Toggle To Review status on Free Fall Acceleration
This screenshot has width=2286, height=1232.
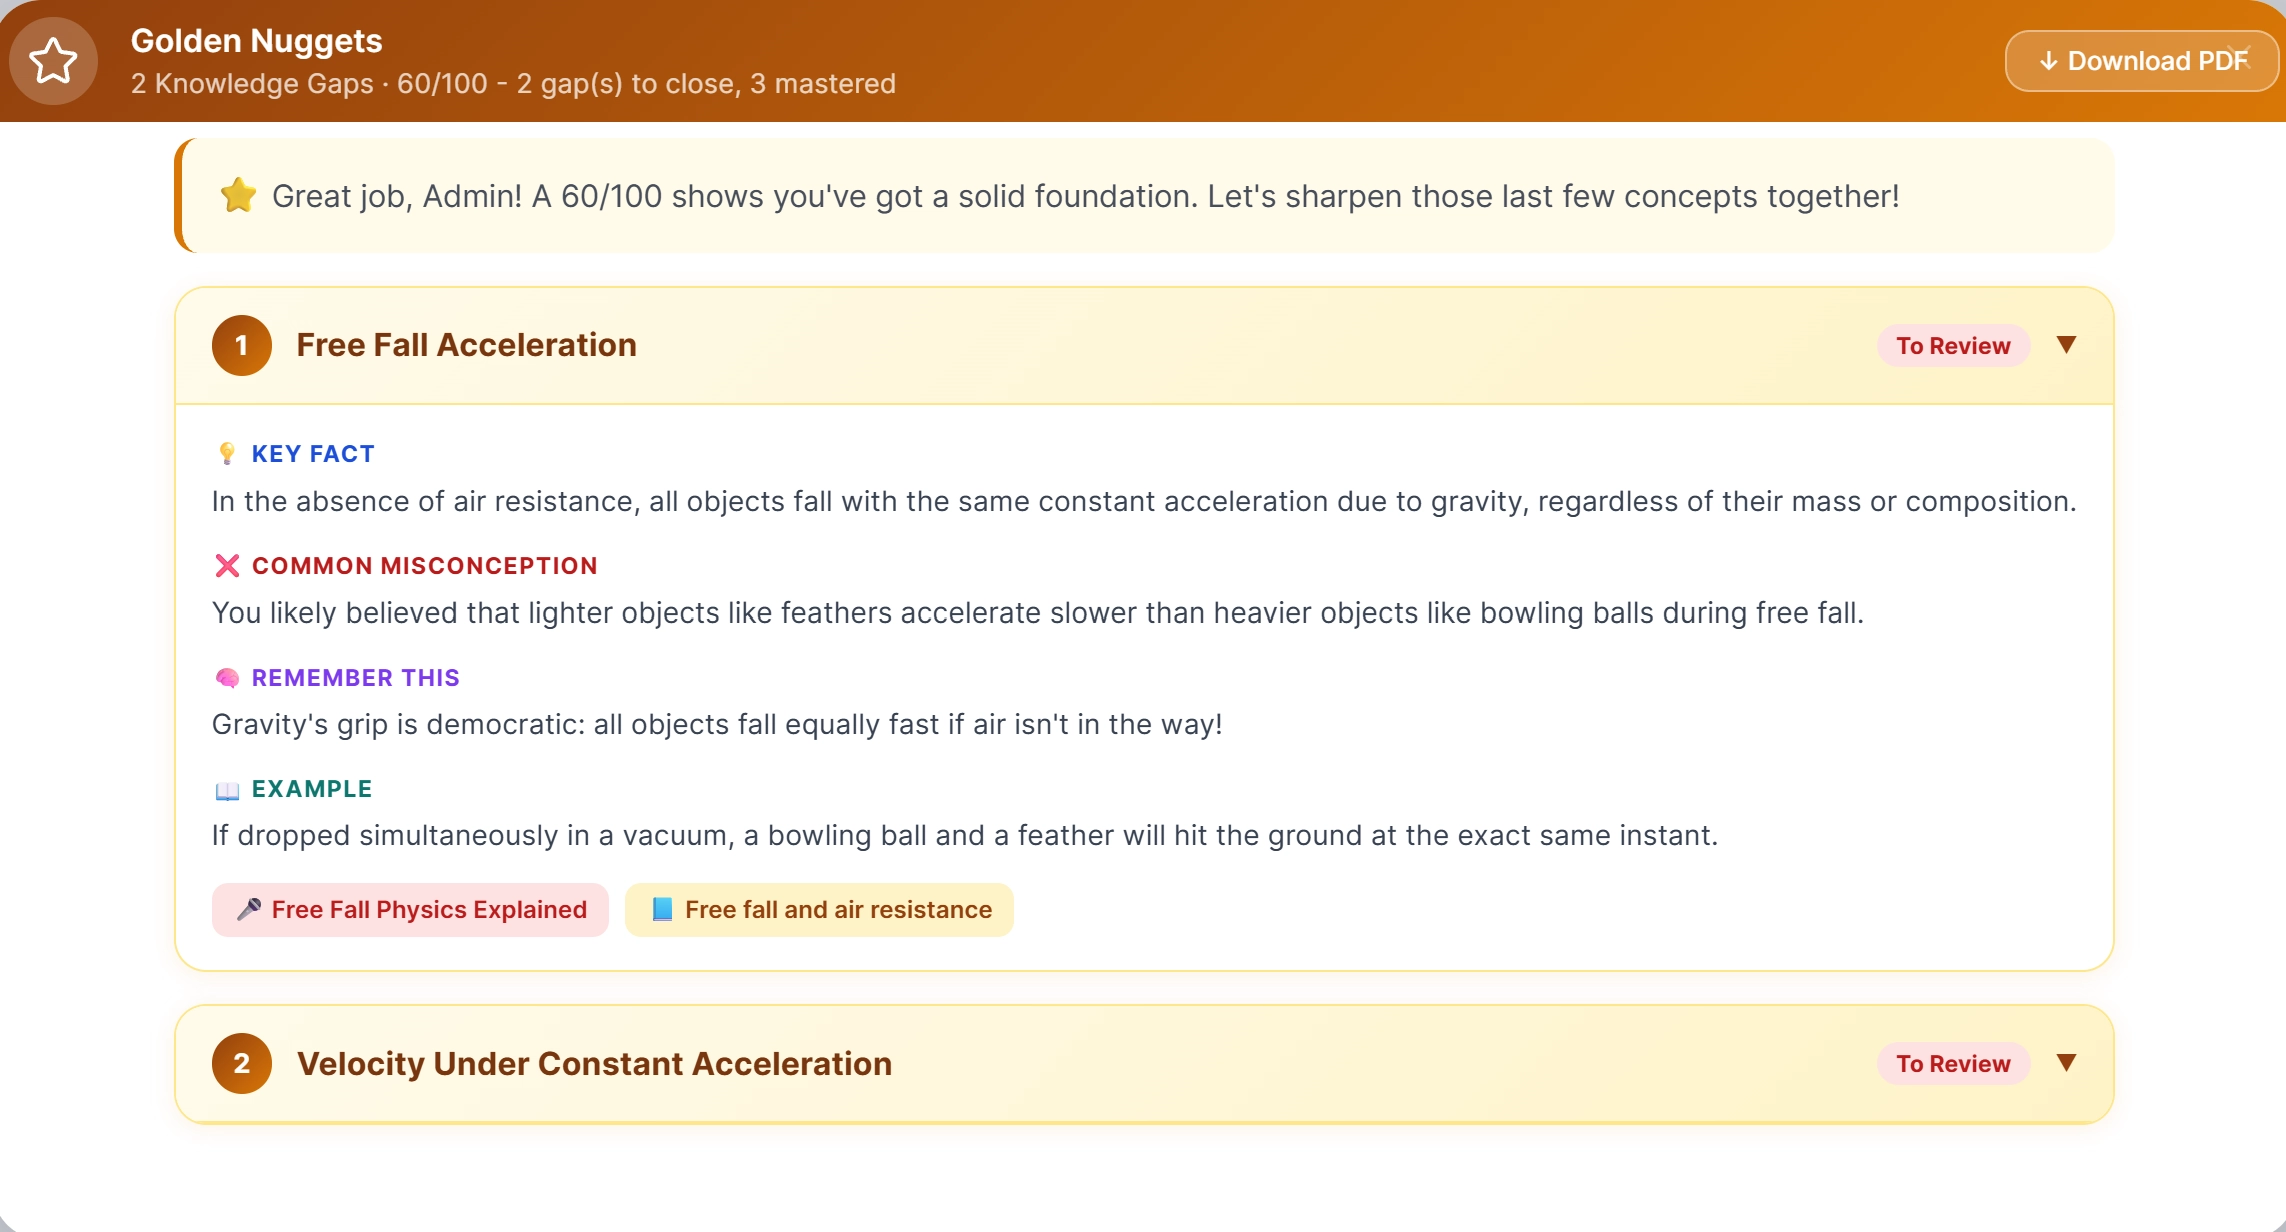click(1953, 346)
